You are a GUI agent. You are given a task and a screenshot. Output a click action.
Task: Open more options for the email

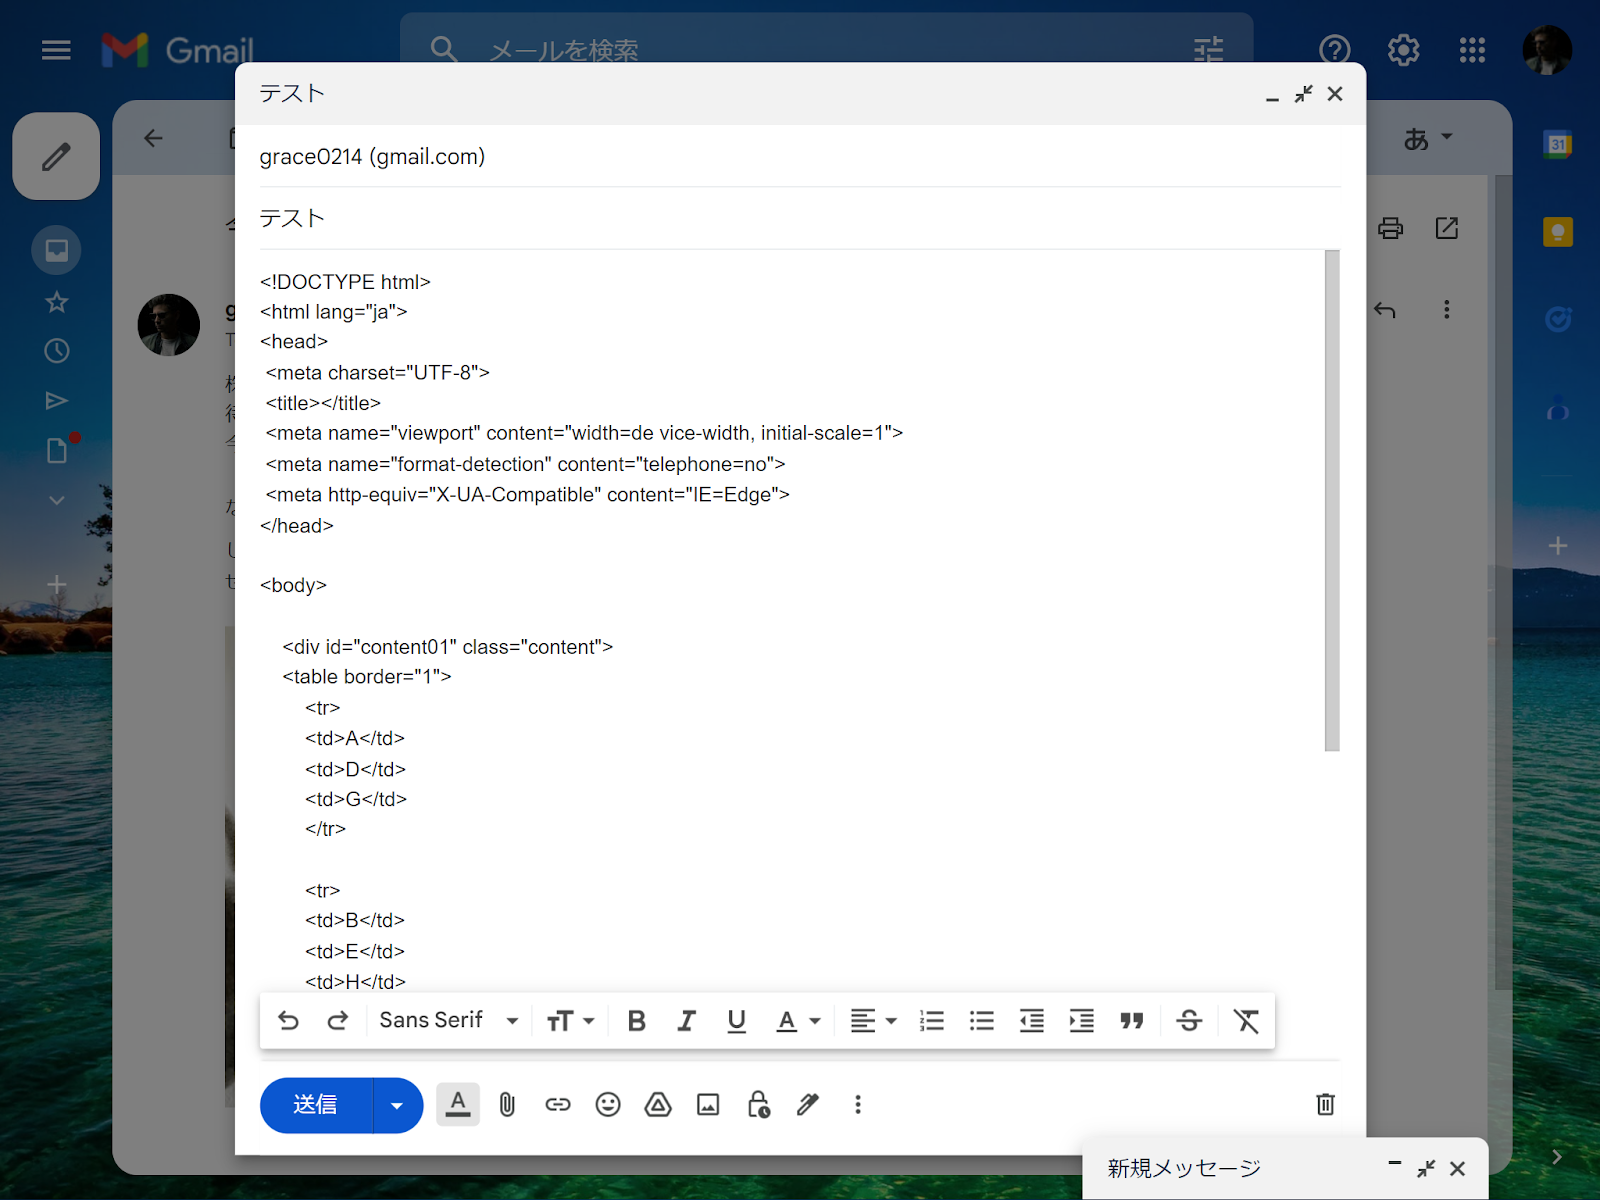click(1446, 310)
